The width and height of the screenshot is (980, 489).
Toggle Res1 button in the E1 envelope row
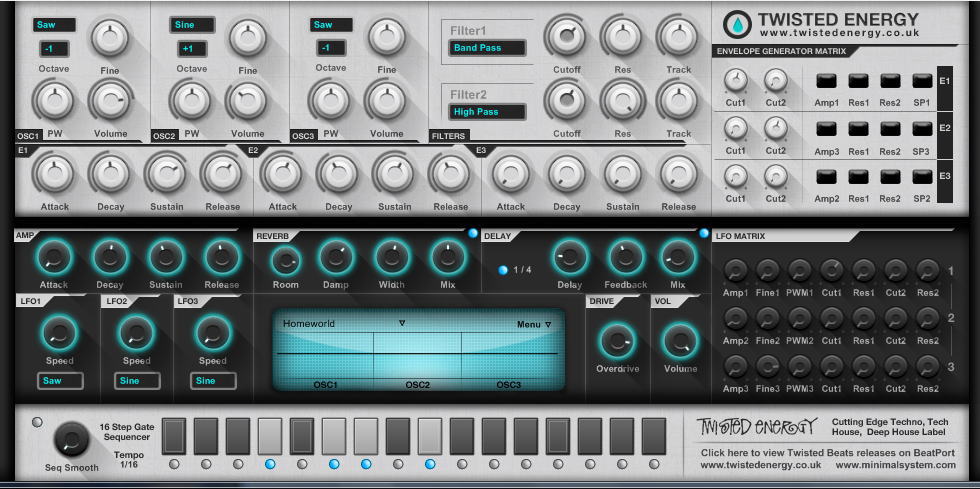pos(858,81)
